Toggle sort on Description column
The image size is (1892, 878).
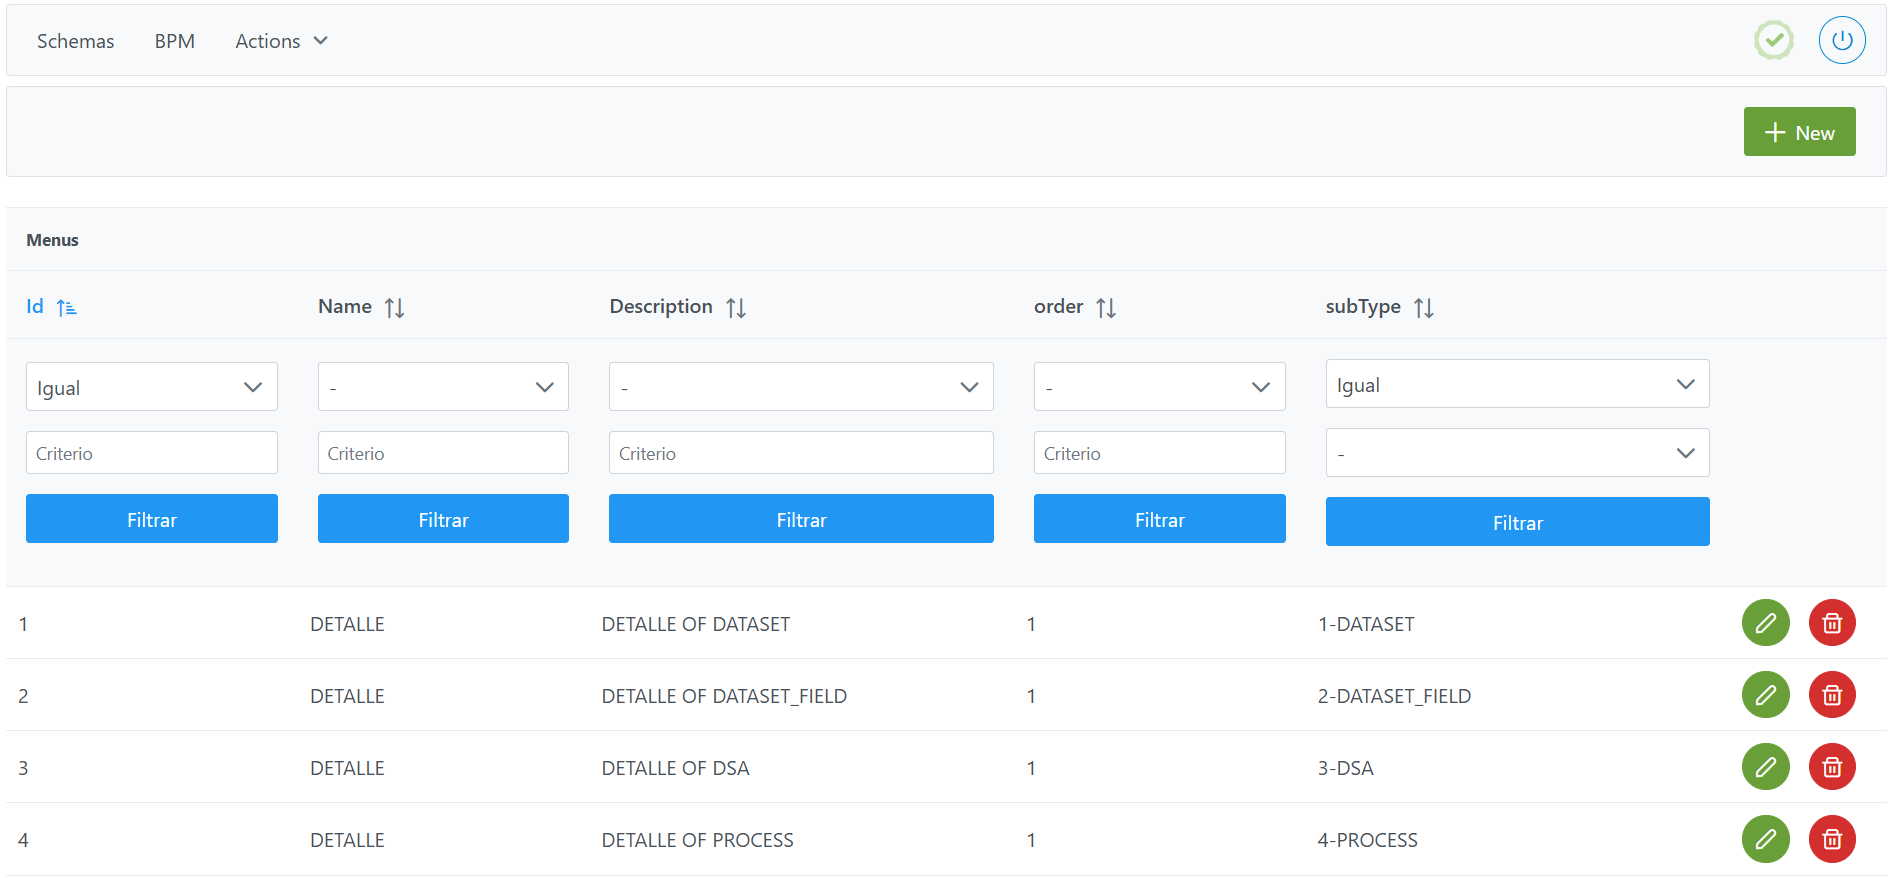pos(735,308)
